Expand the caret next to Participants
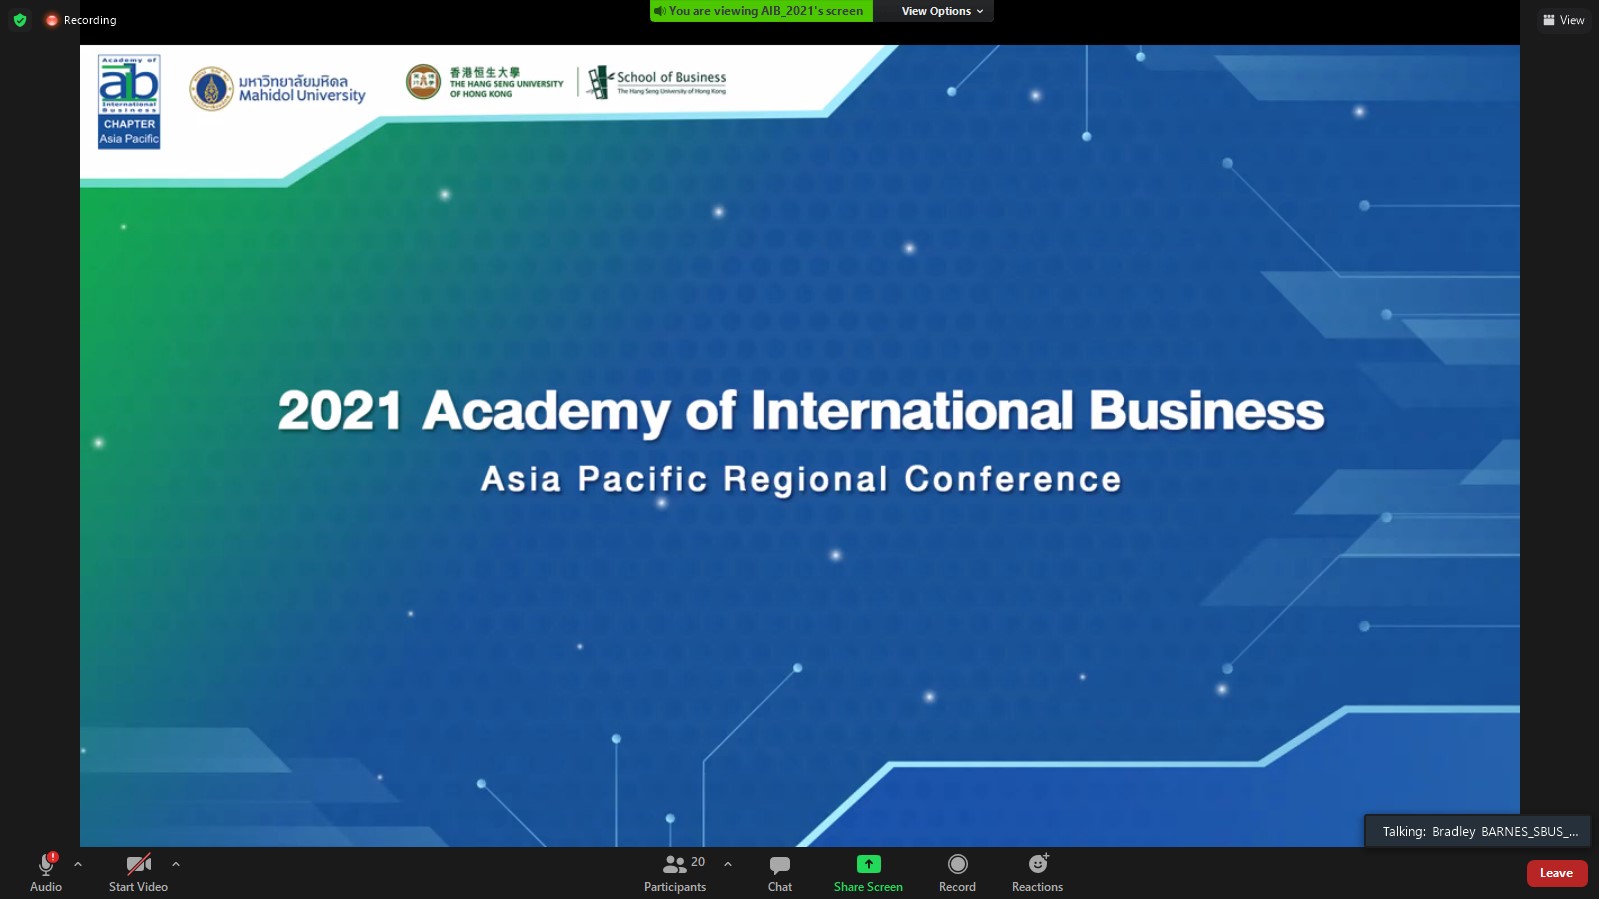Screen dimensions: 1599x899 point(728,864)
